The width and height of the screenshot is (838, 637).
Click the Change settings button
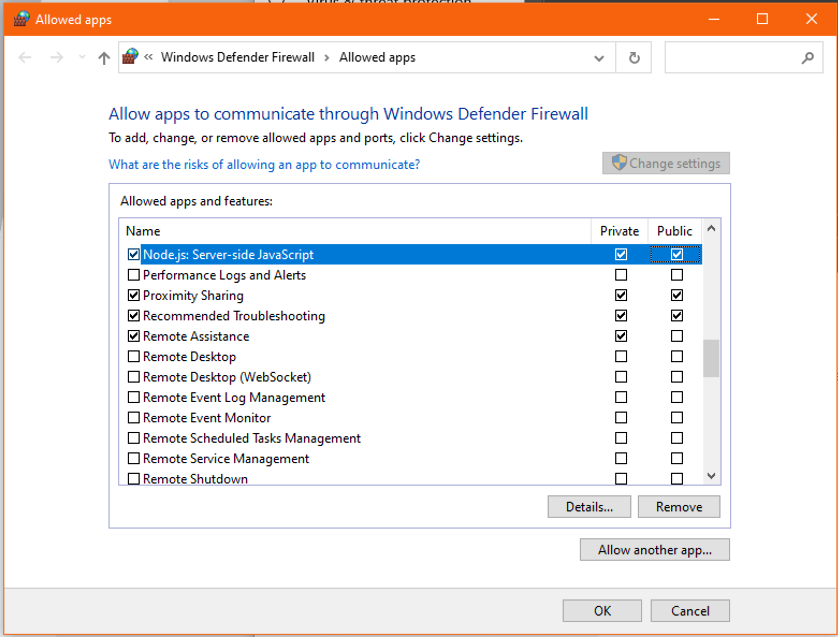point(666,164)
